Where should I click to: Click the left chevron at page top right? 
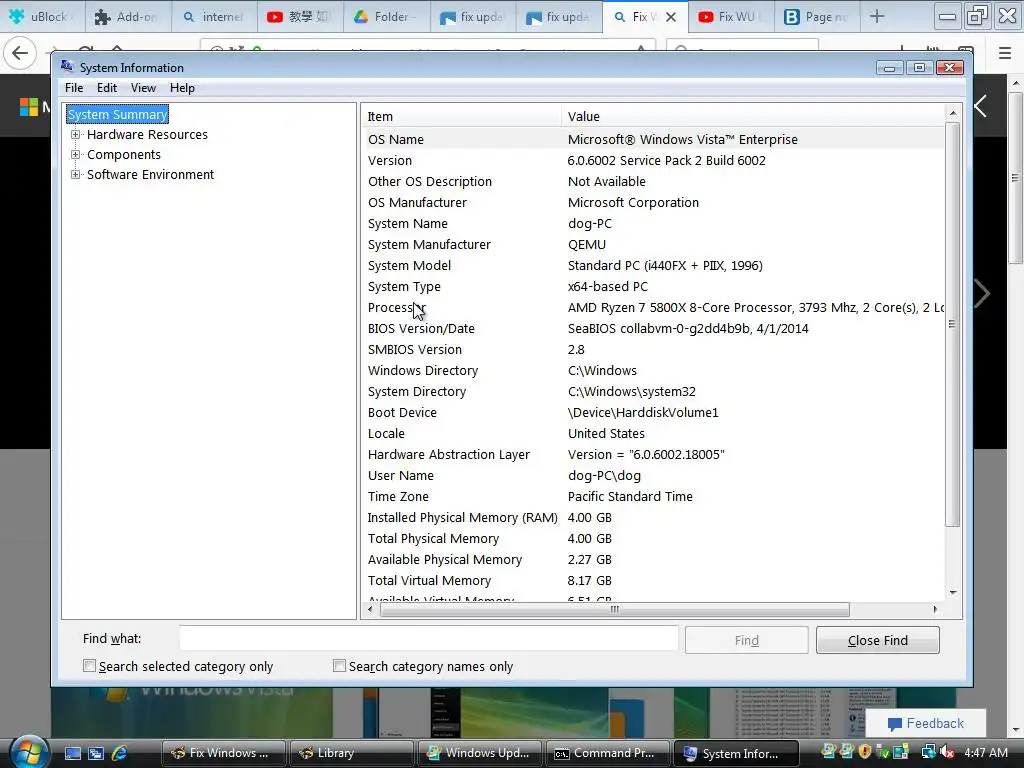pos(981,106)
